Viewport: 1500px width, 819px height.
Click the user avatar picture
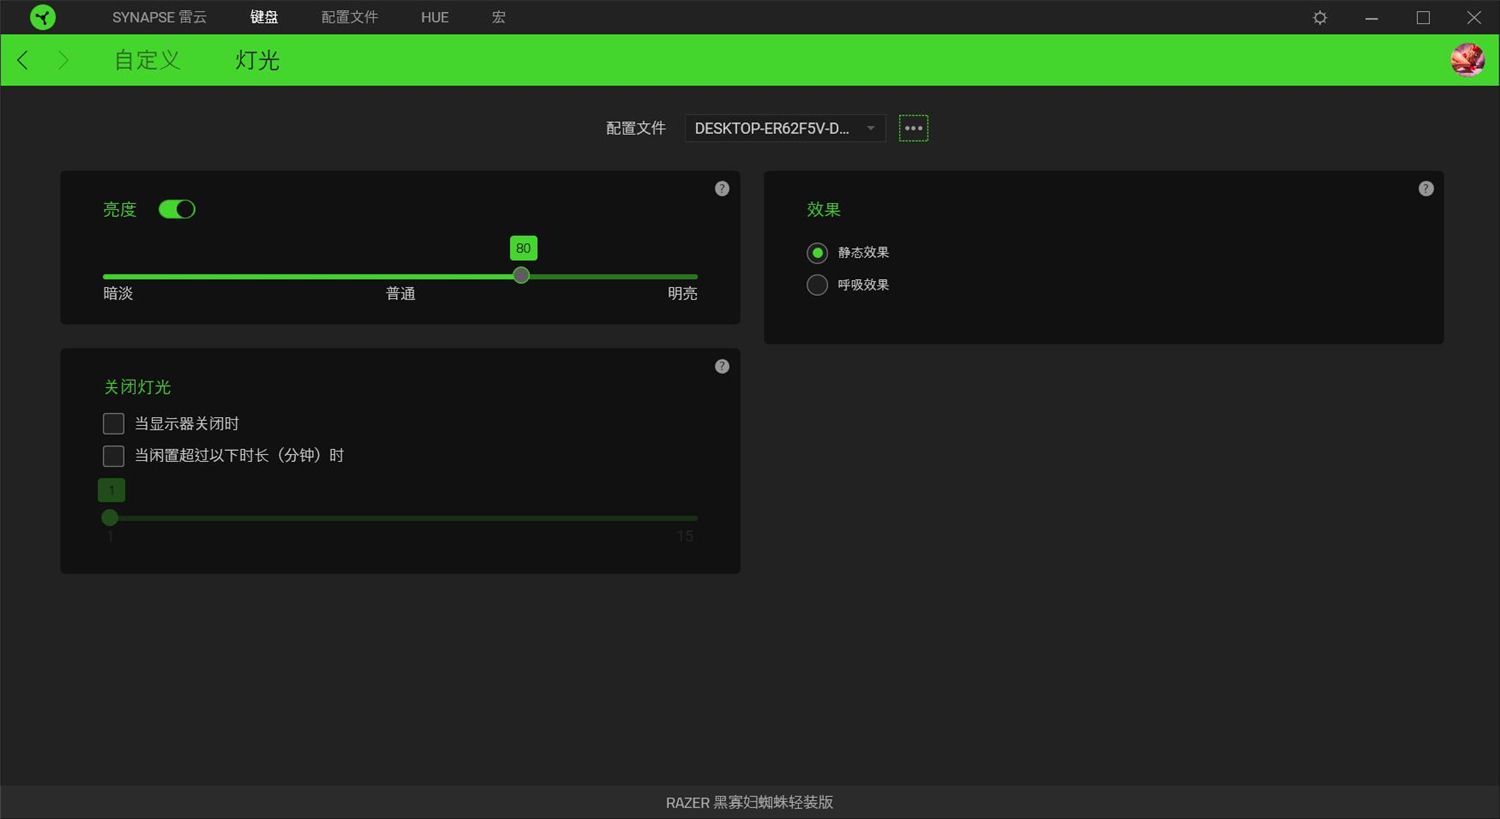(1466, 59)
